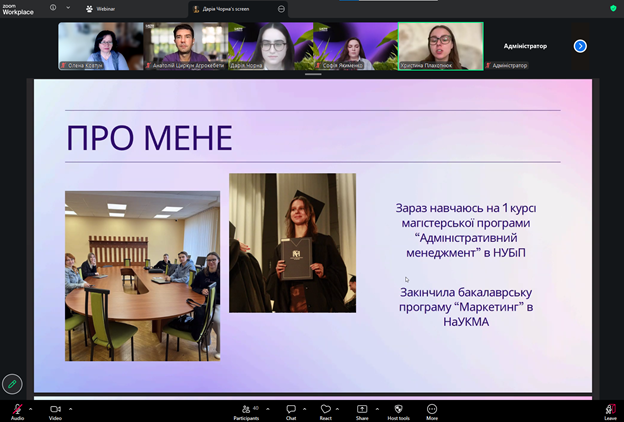The width and height of the screenshot is (624, 422).
Task: Show next participants with blue arrow
Action: coord(580,46)
